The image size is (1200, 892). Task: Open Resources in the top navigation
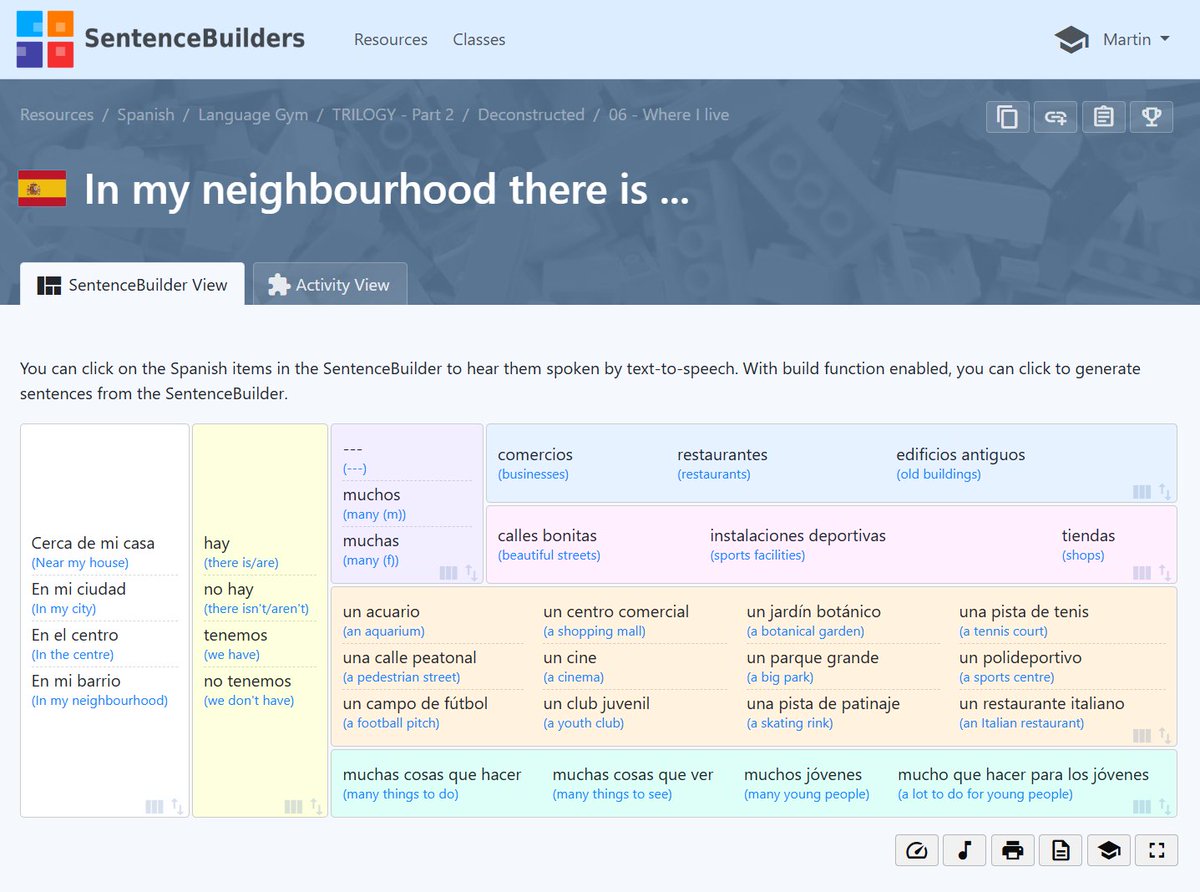[391, 39]
